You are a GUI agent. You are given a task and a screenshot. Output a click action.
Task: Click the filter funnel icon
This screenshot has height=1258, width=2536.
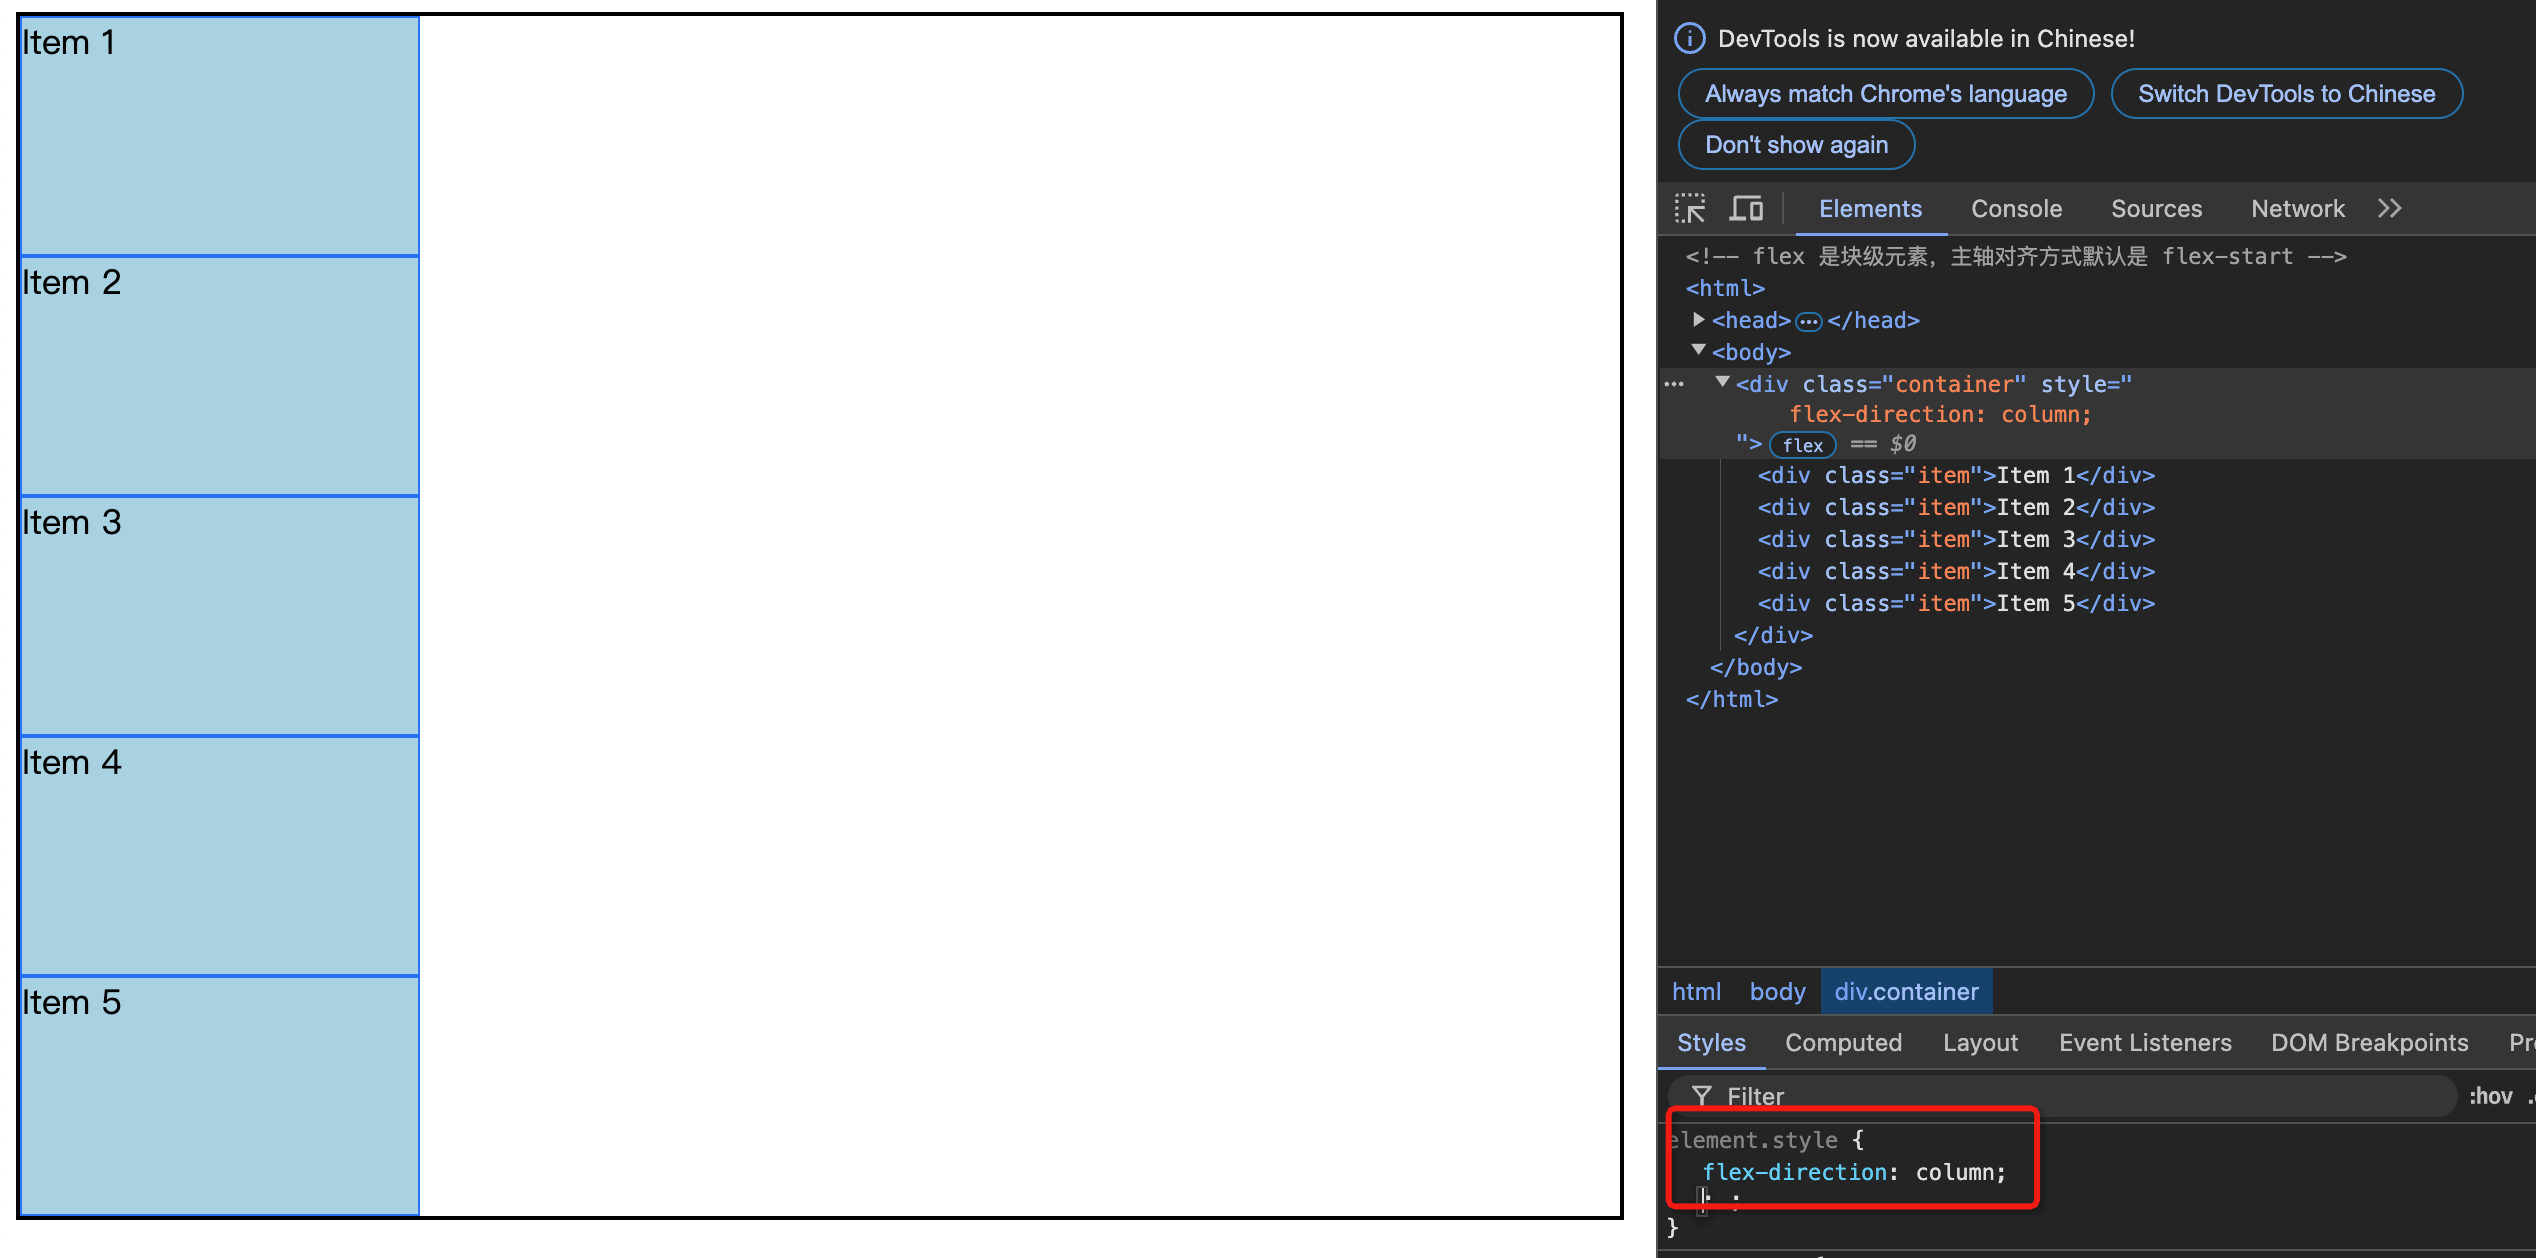coord(1702,1096)
